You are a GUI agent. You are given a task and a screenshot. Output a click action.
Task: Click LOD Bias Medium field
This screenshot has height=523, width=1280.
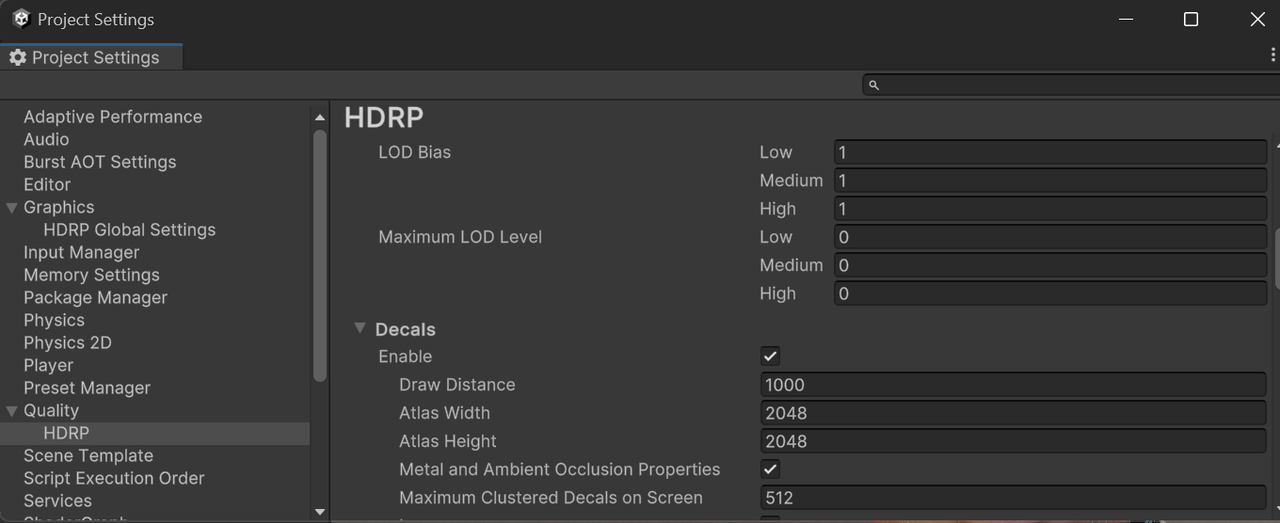(x=1050, y=181)
